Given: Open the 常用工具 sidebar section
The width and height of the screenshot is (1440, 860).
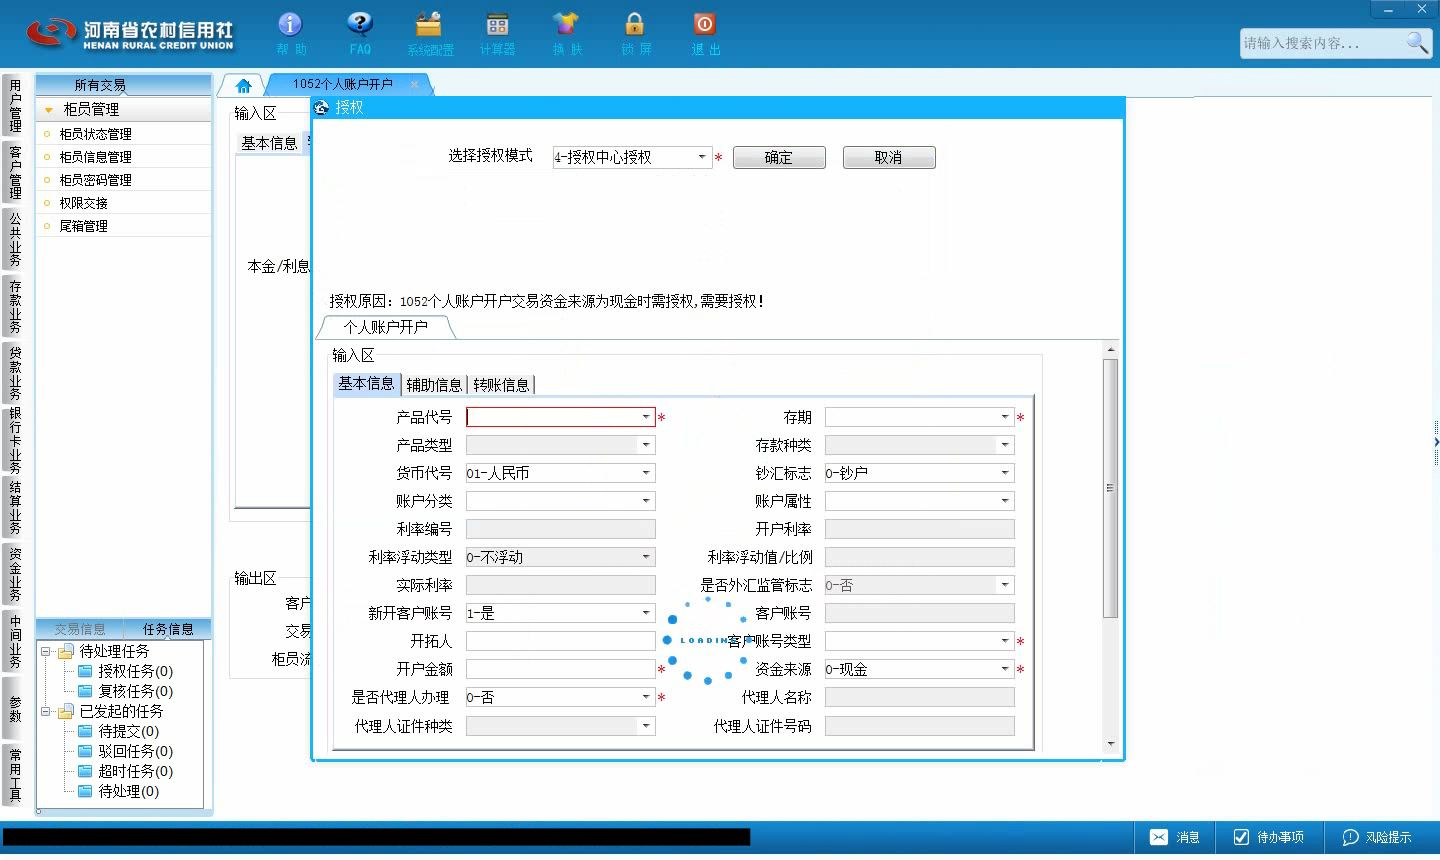Looking at the screenshot, I should tap(15, 774).
